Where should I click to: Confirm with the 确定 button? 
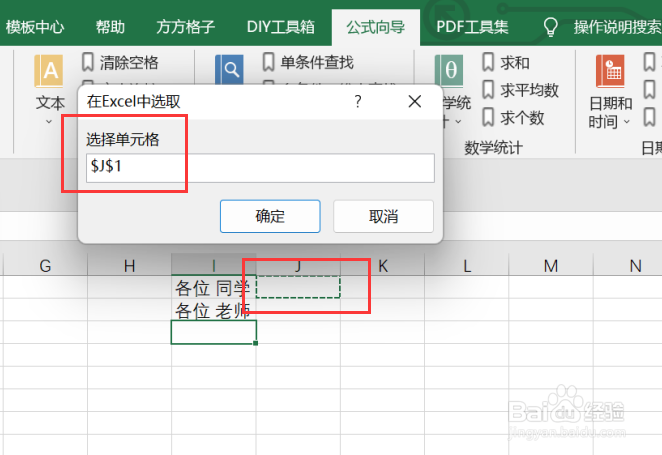click(270, 217)
